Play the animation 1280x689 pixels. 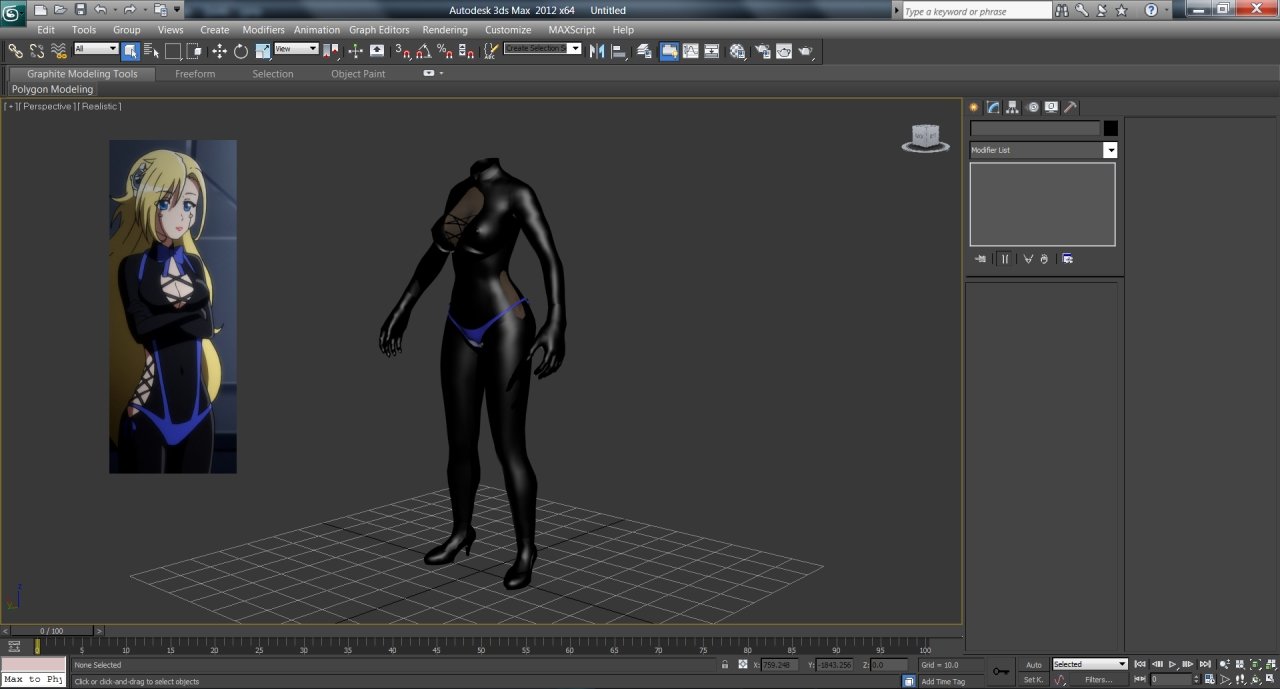pos(1173,664)
